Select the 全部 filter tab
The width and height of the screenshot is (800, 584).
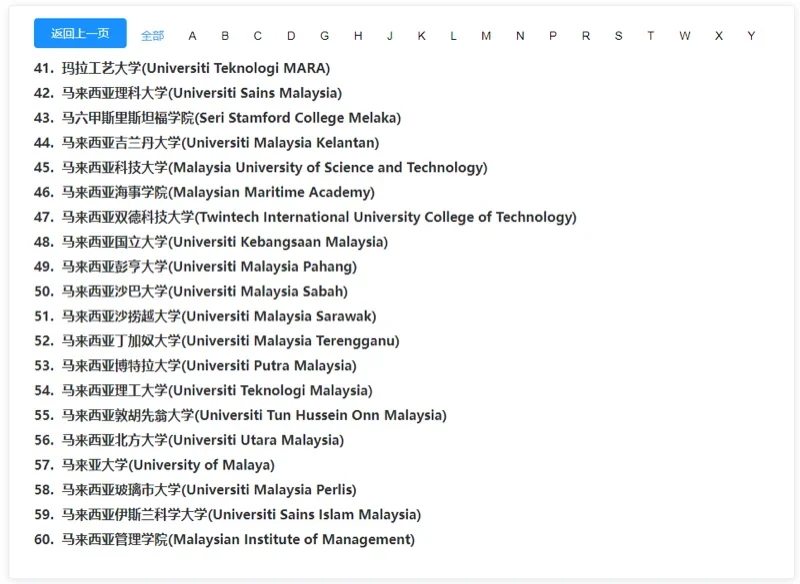[x=152, y=36]
